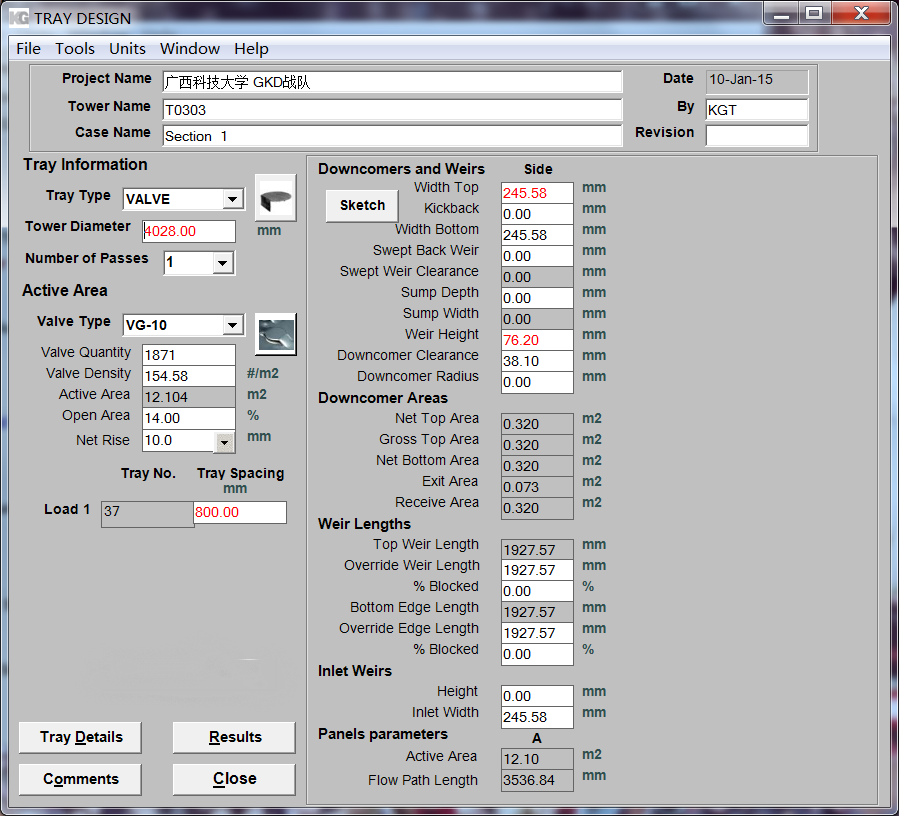Click the Swept Weir Clearance value
The width and height of the screenshot is (899, 816).
(x=537, y=277)
